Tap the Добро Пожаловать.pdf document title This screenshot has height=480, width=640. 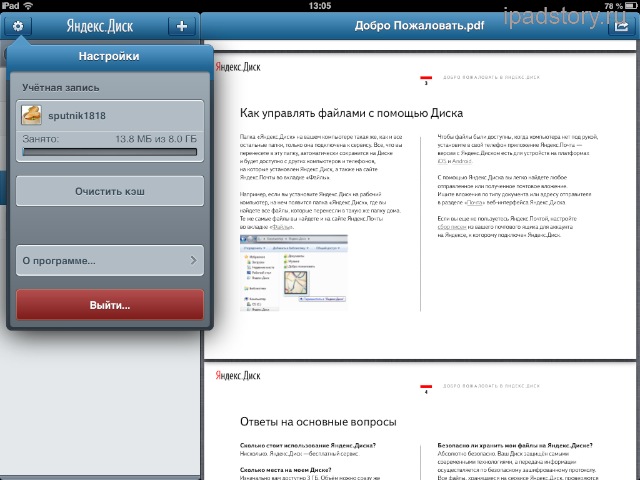click(x=419, y=26)
